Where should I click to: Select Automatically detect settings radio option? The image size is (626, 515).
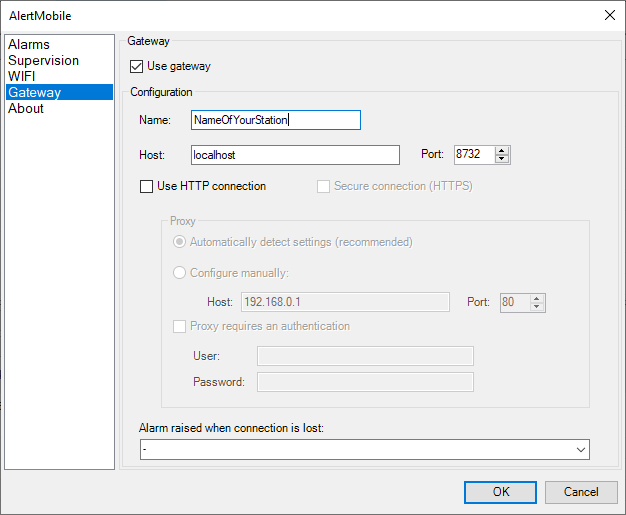180,242
